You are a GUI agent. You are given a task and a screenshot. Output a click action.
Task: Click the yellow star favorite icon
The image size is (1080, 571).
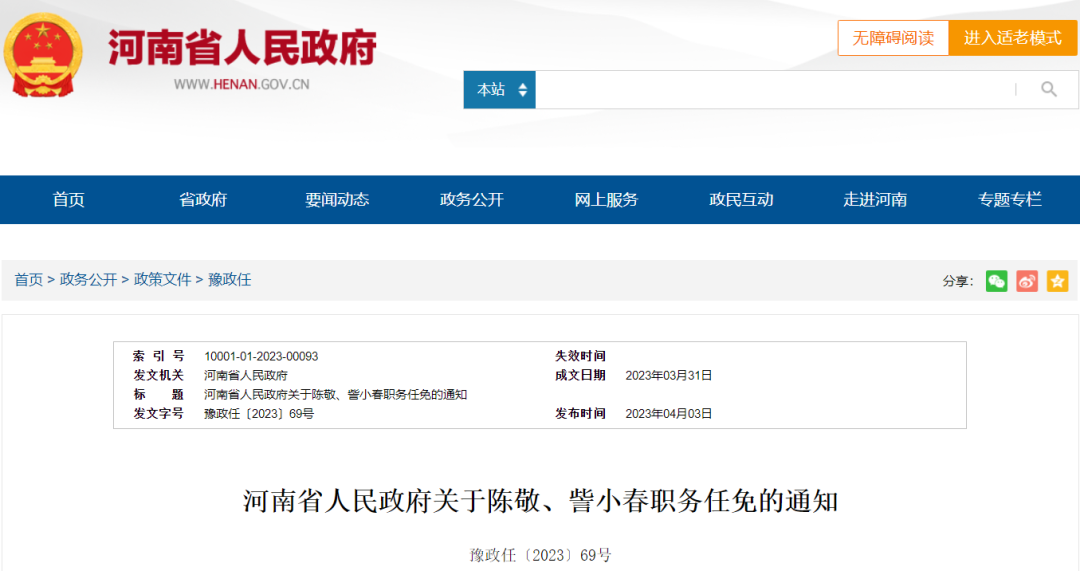coord(1057,281)
